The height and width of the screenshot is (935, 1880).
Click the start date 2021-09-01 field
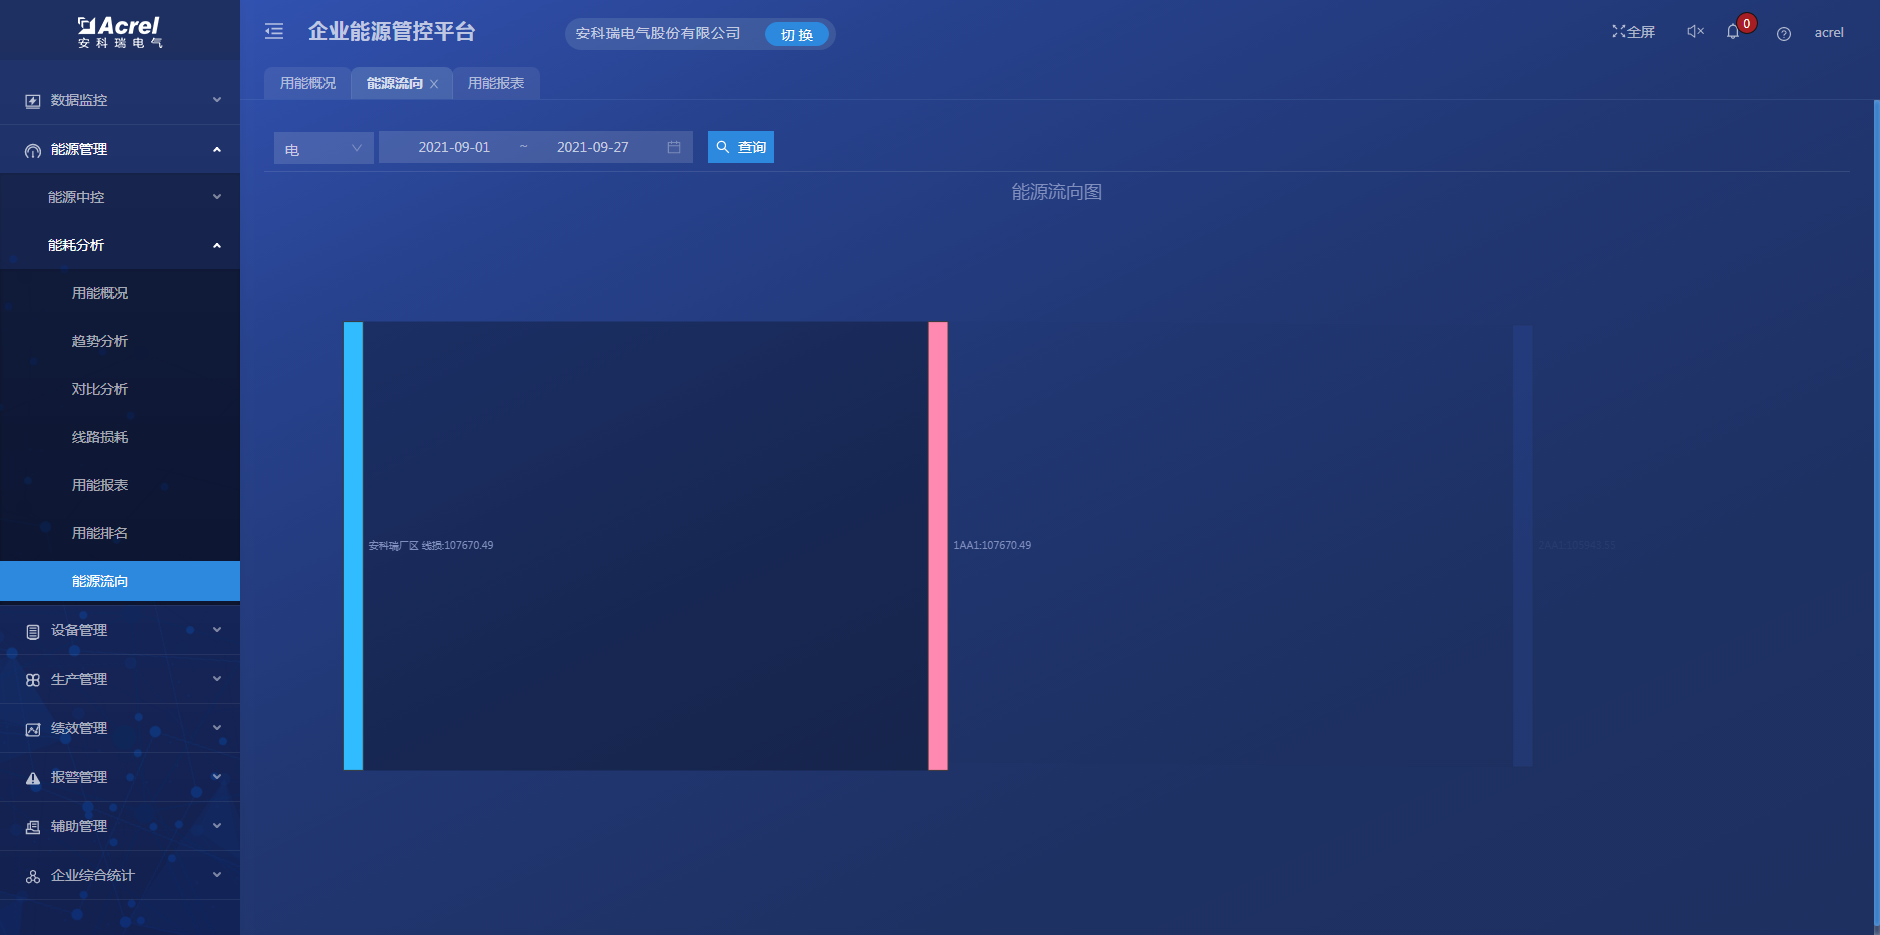pyautogui.click(x=454, y=148)
